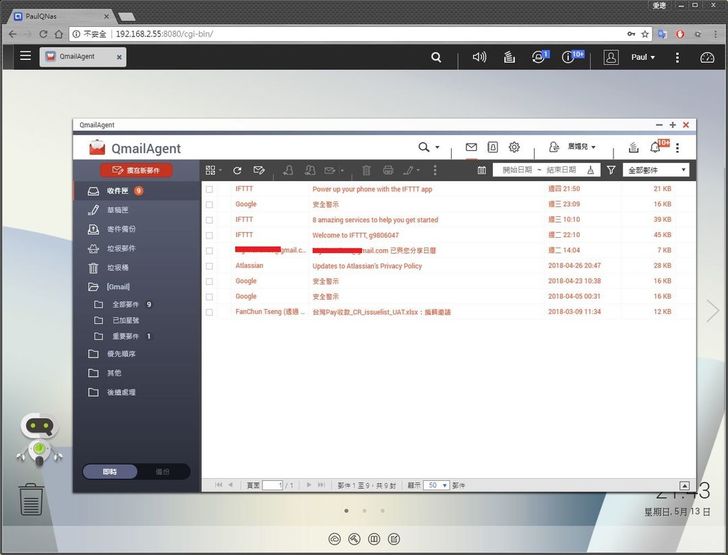Switch to the PaulQNas browser tab
728x555 pixels.
coord(59,16)
